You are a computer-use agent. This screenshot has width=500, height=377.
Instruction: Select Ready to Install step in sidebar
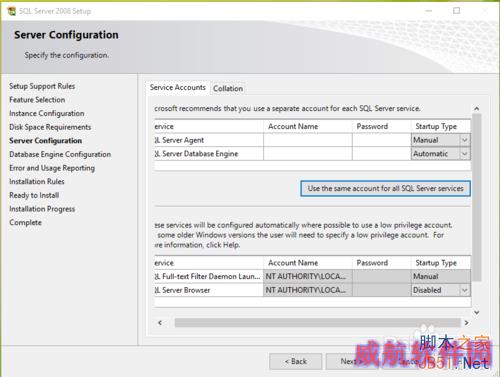pos(34,195)
